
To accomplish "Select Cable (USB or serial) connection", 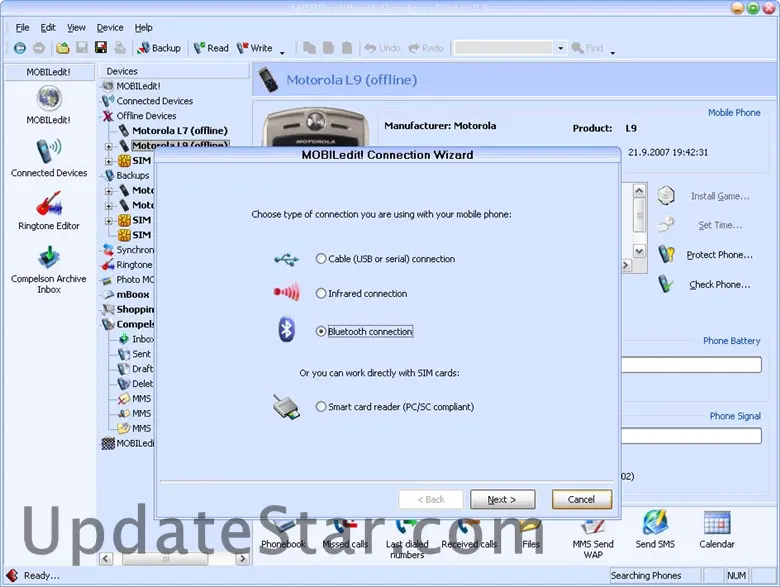I will point(321,259).
